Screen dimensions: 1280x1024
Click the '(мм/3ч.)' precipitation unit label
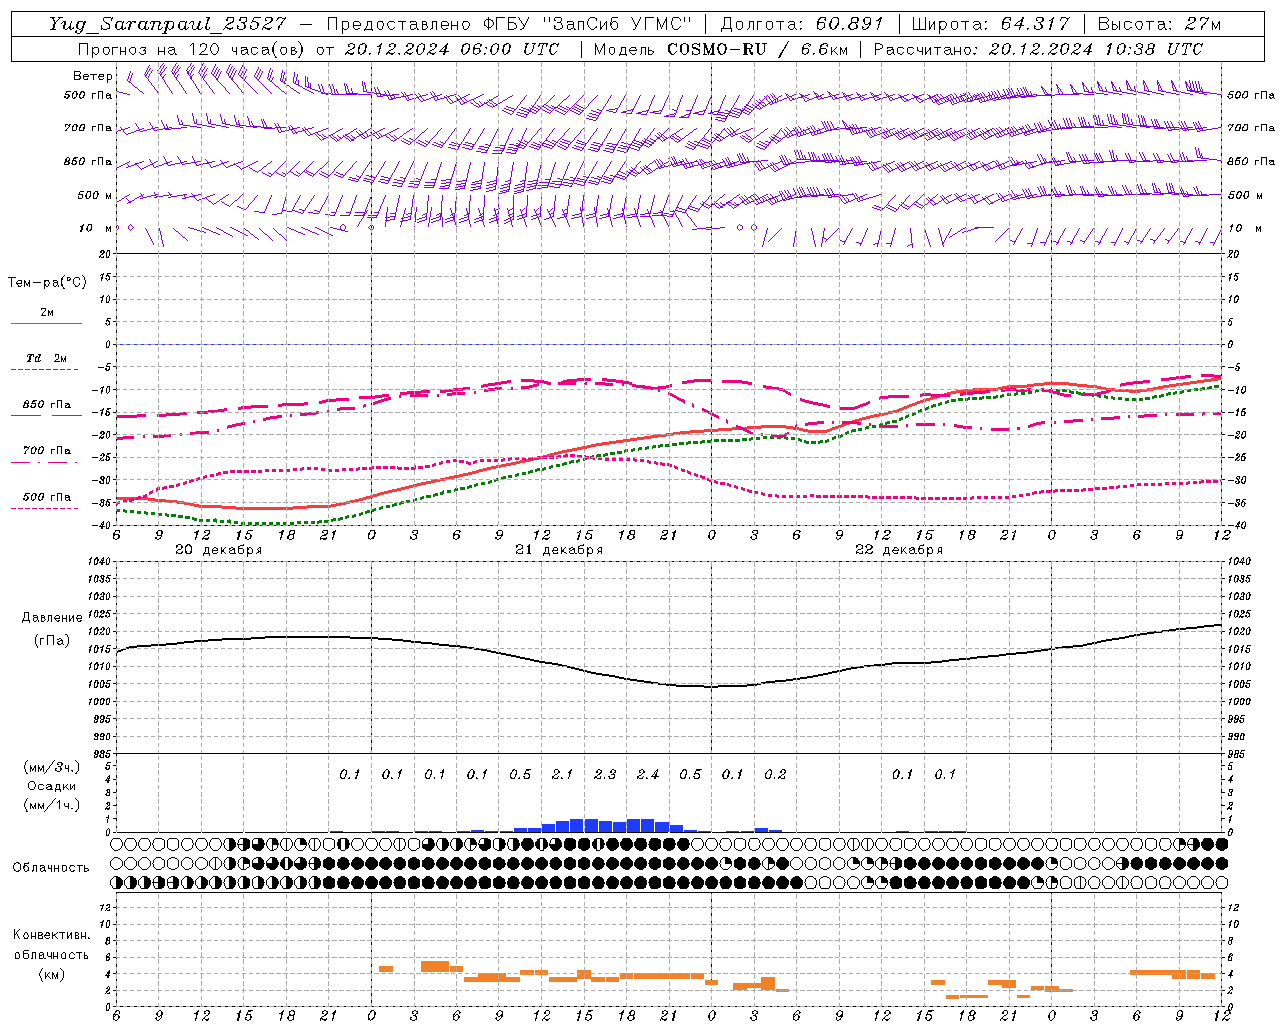click(52, 767)
